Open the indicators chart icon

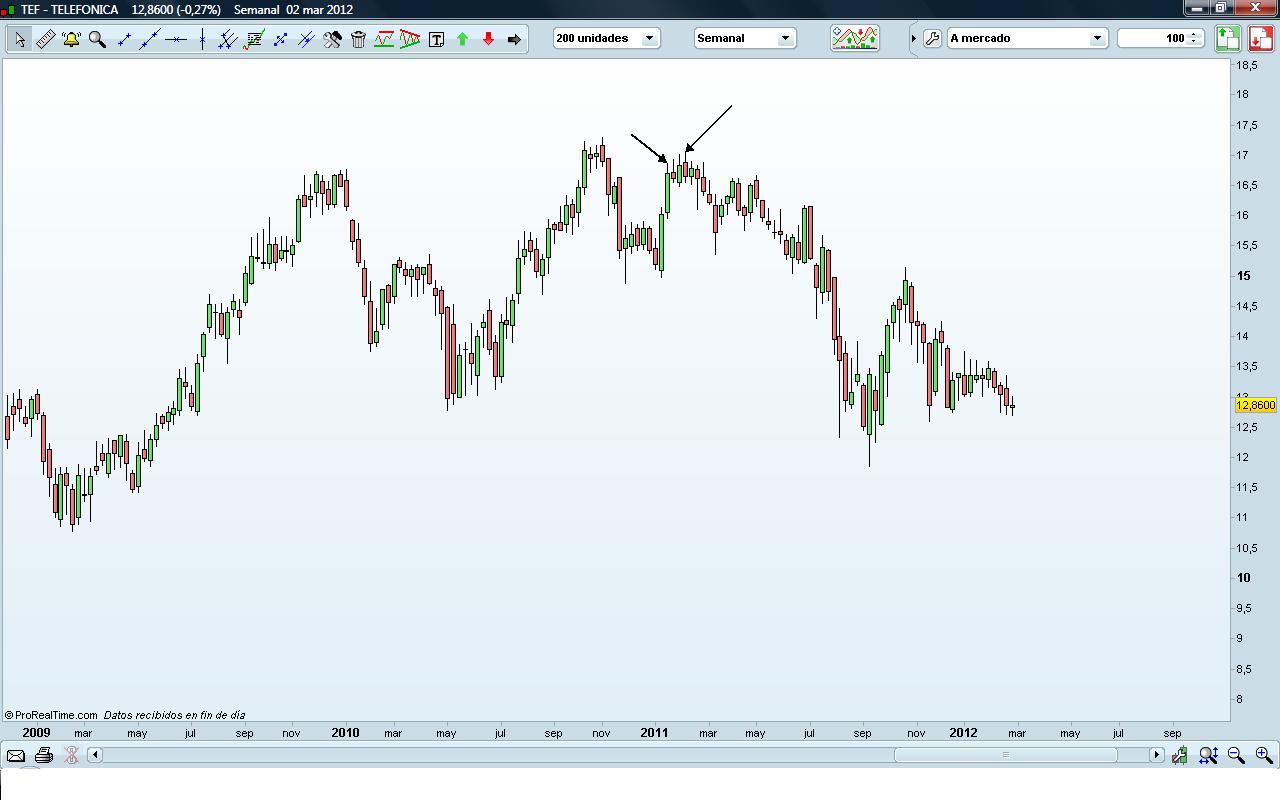[x=855, y=38]
